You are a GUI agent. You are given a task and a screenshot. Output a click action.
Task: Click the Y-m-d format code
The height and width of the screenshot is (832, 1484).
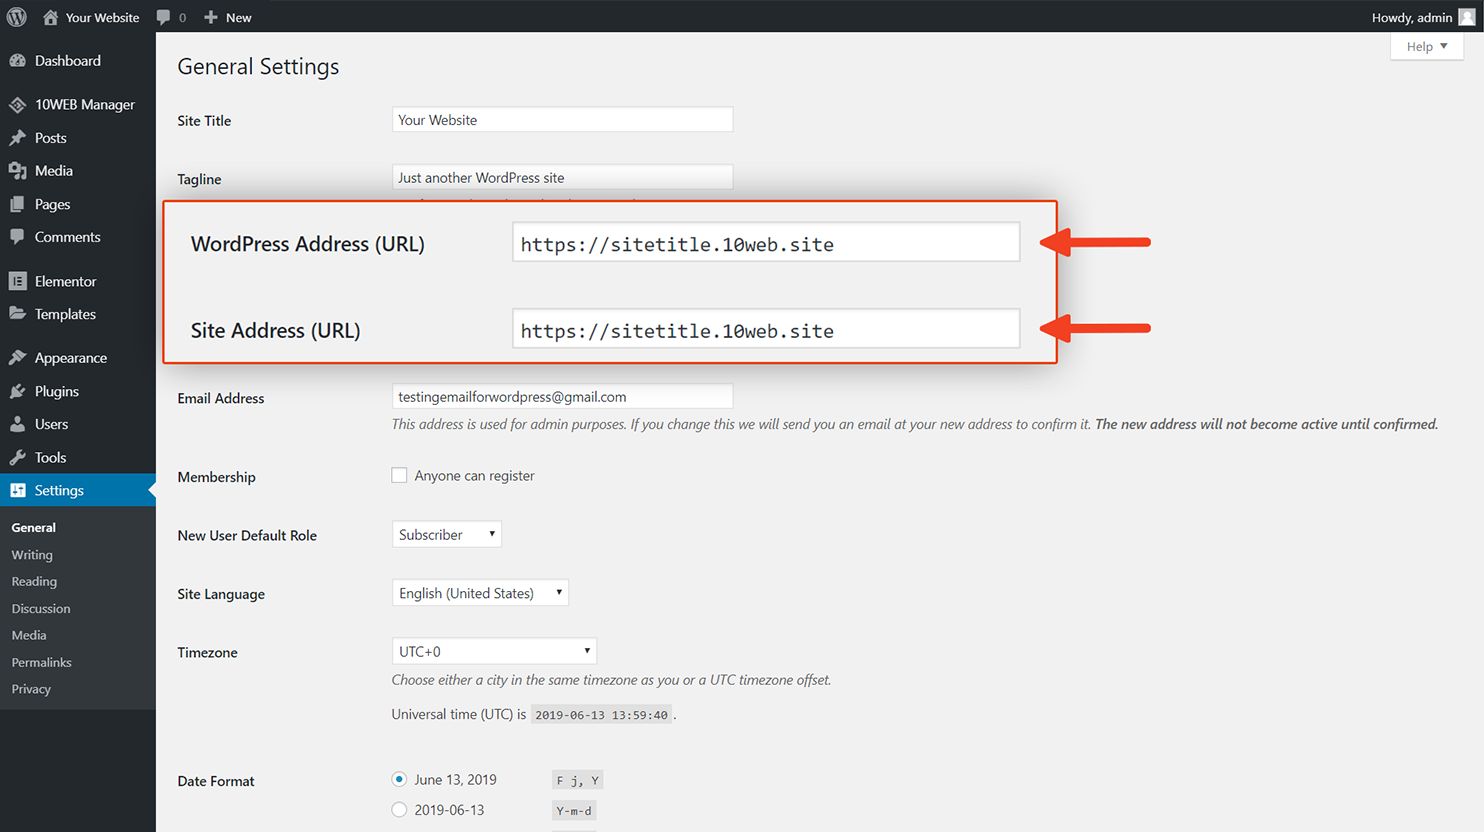pyautogui.click(x=574, y=811)
